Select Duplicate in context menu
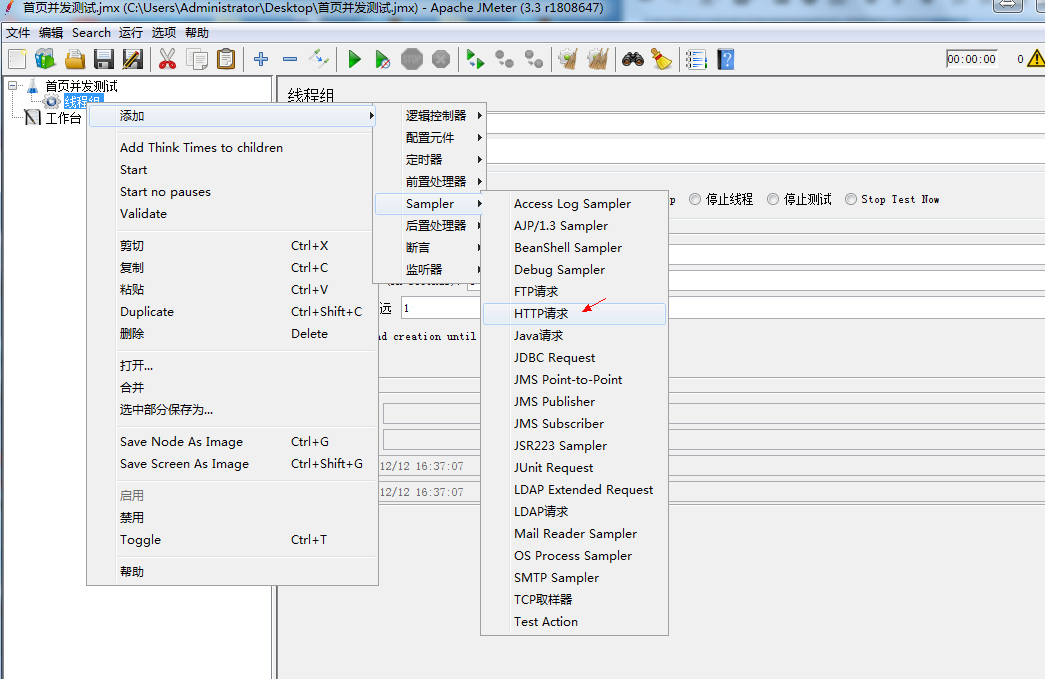 [232, 311]
